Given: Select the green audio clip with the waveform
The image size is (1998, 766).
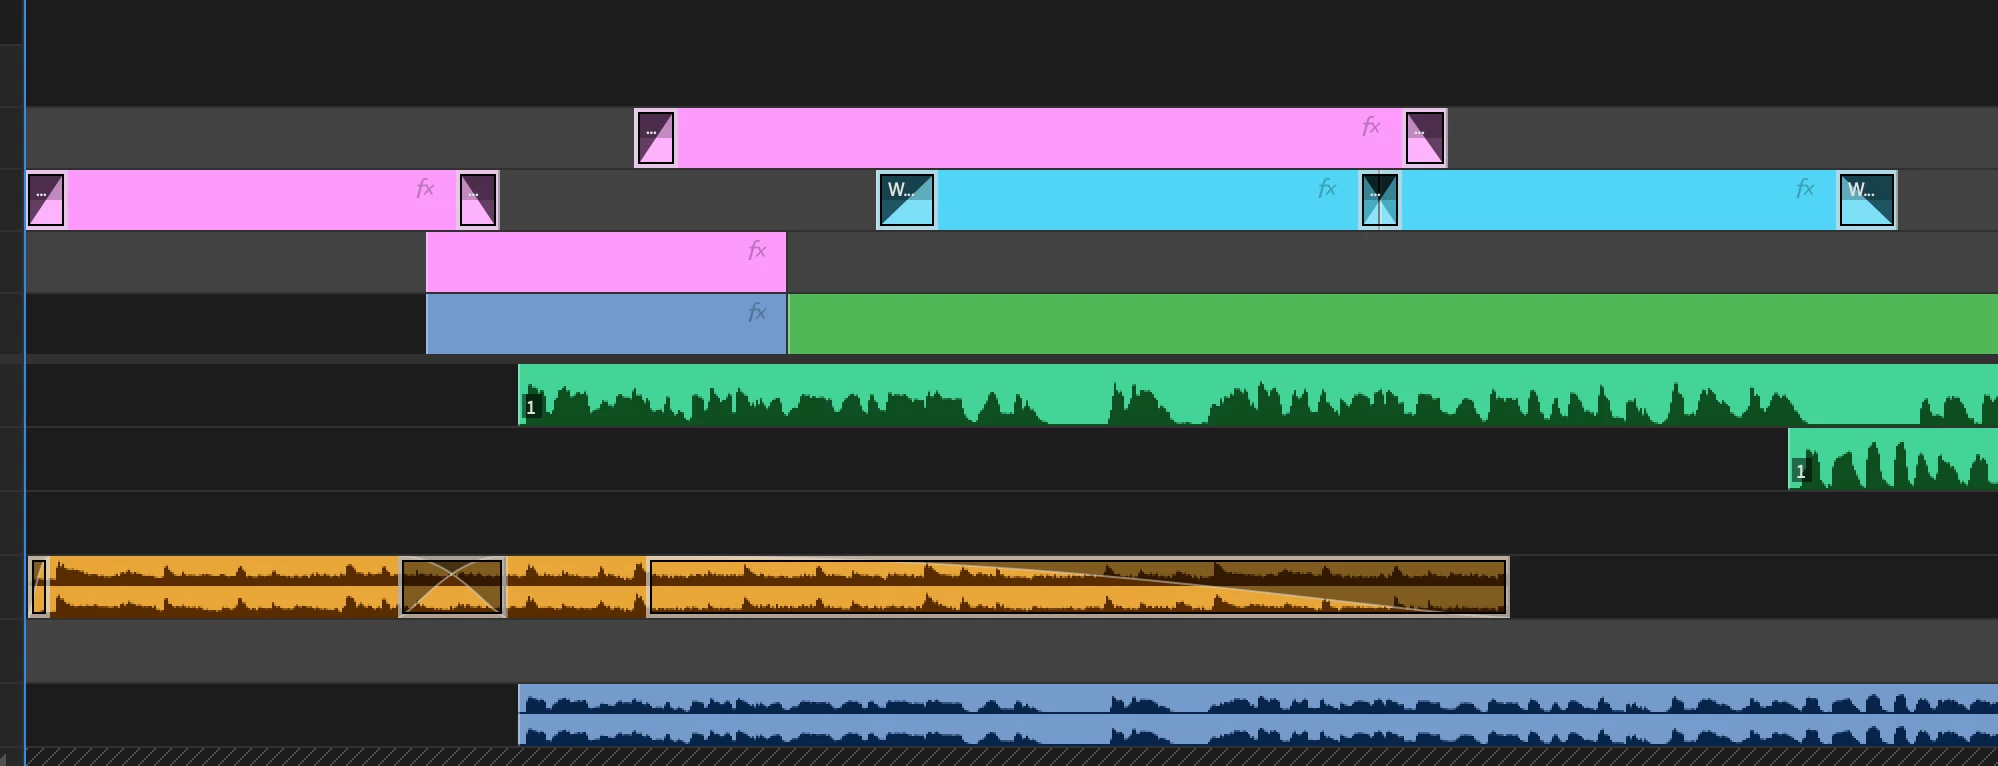Looking at the screenshot, I should coord(1258,395).
